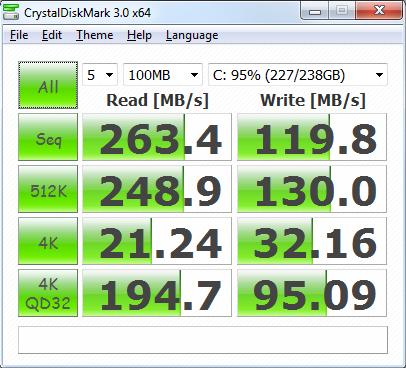Start the Seq benchmark test
406x368 pixels.
[48, 137]
